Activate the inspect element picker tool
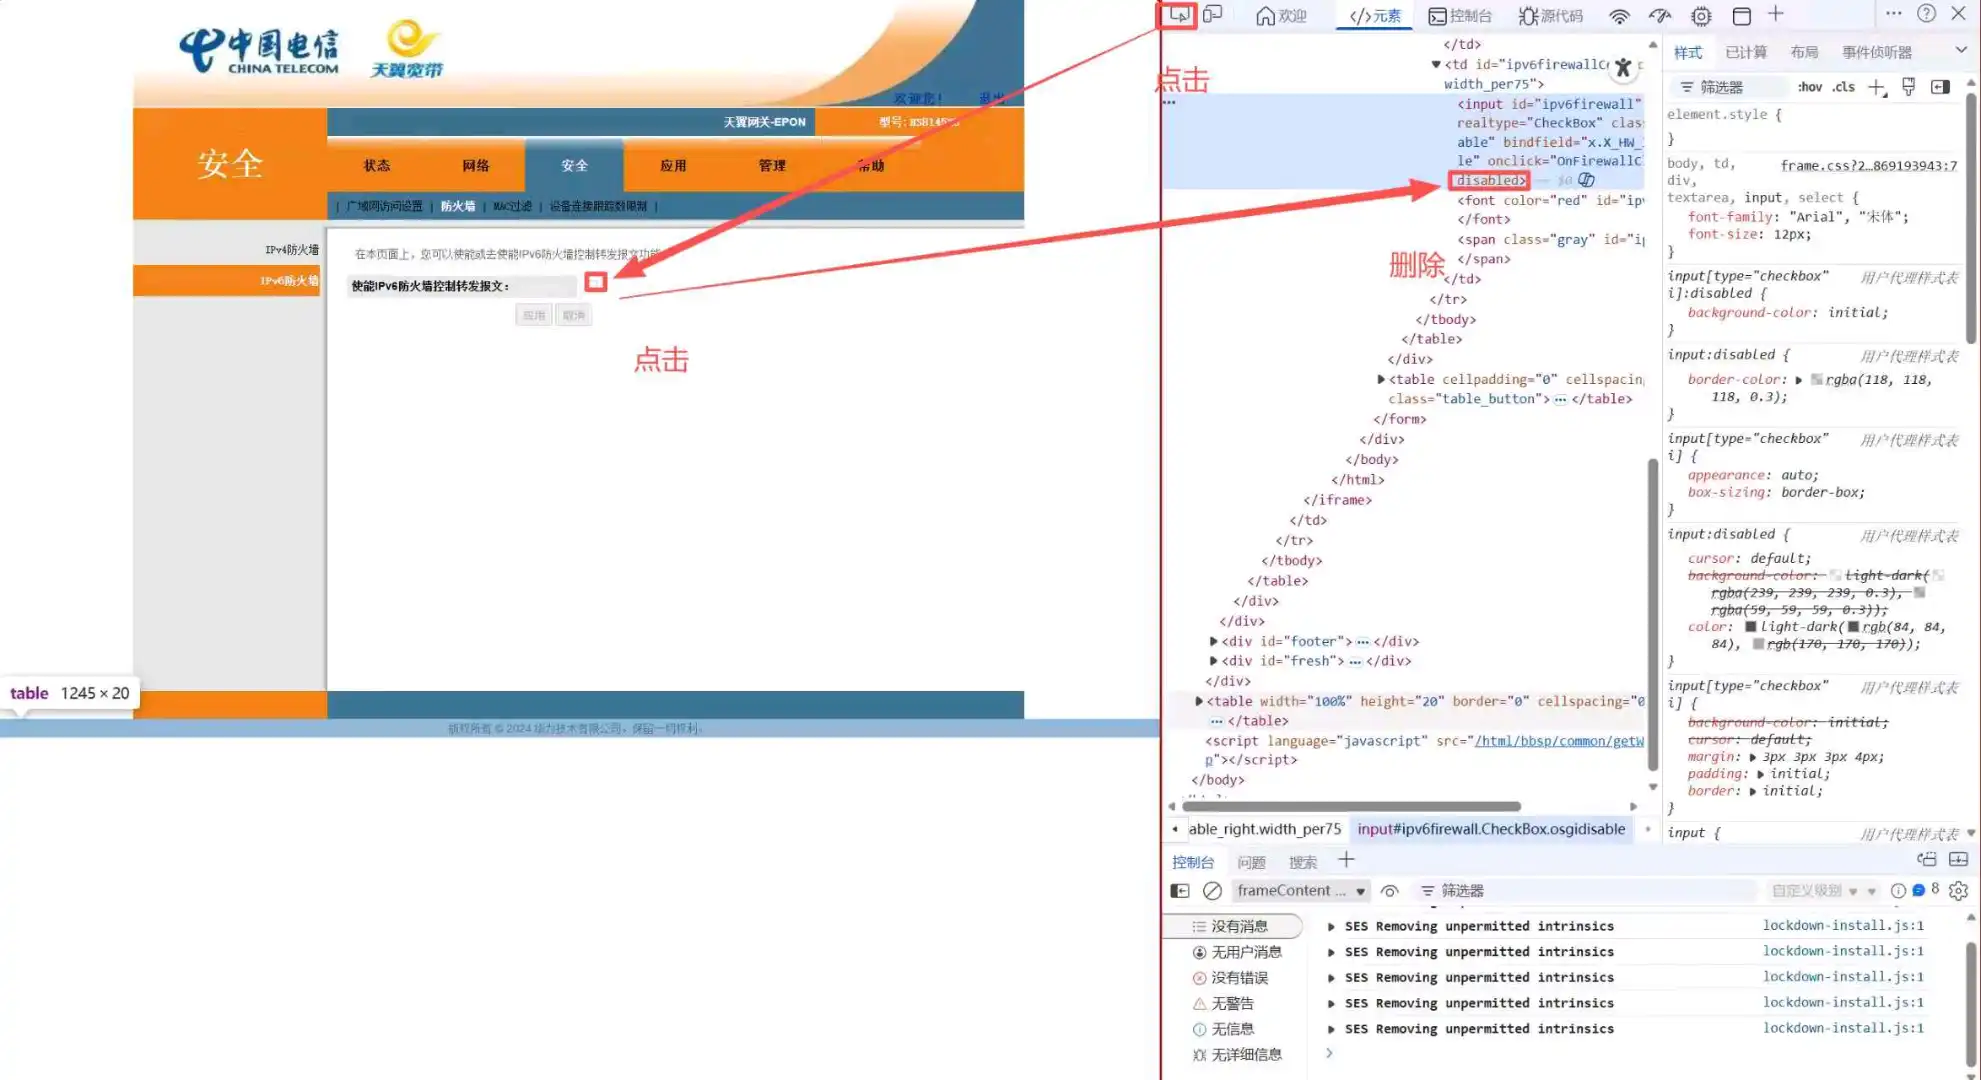Image resolution: width=1981 pixels, height=1080 pixels. point(1180,15)
